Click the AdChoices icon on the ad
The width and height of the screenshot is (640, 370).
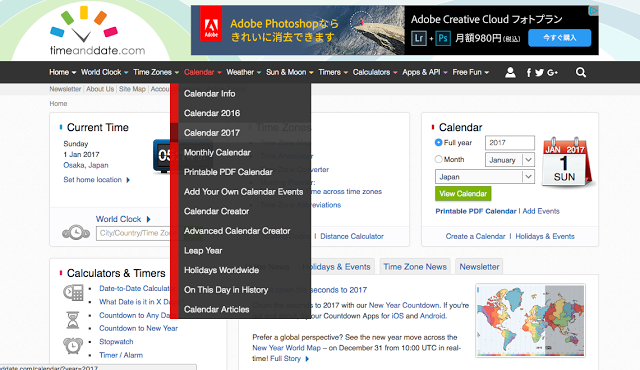[x=594, y=10]
